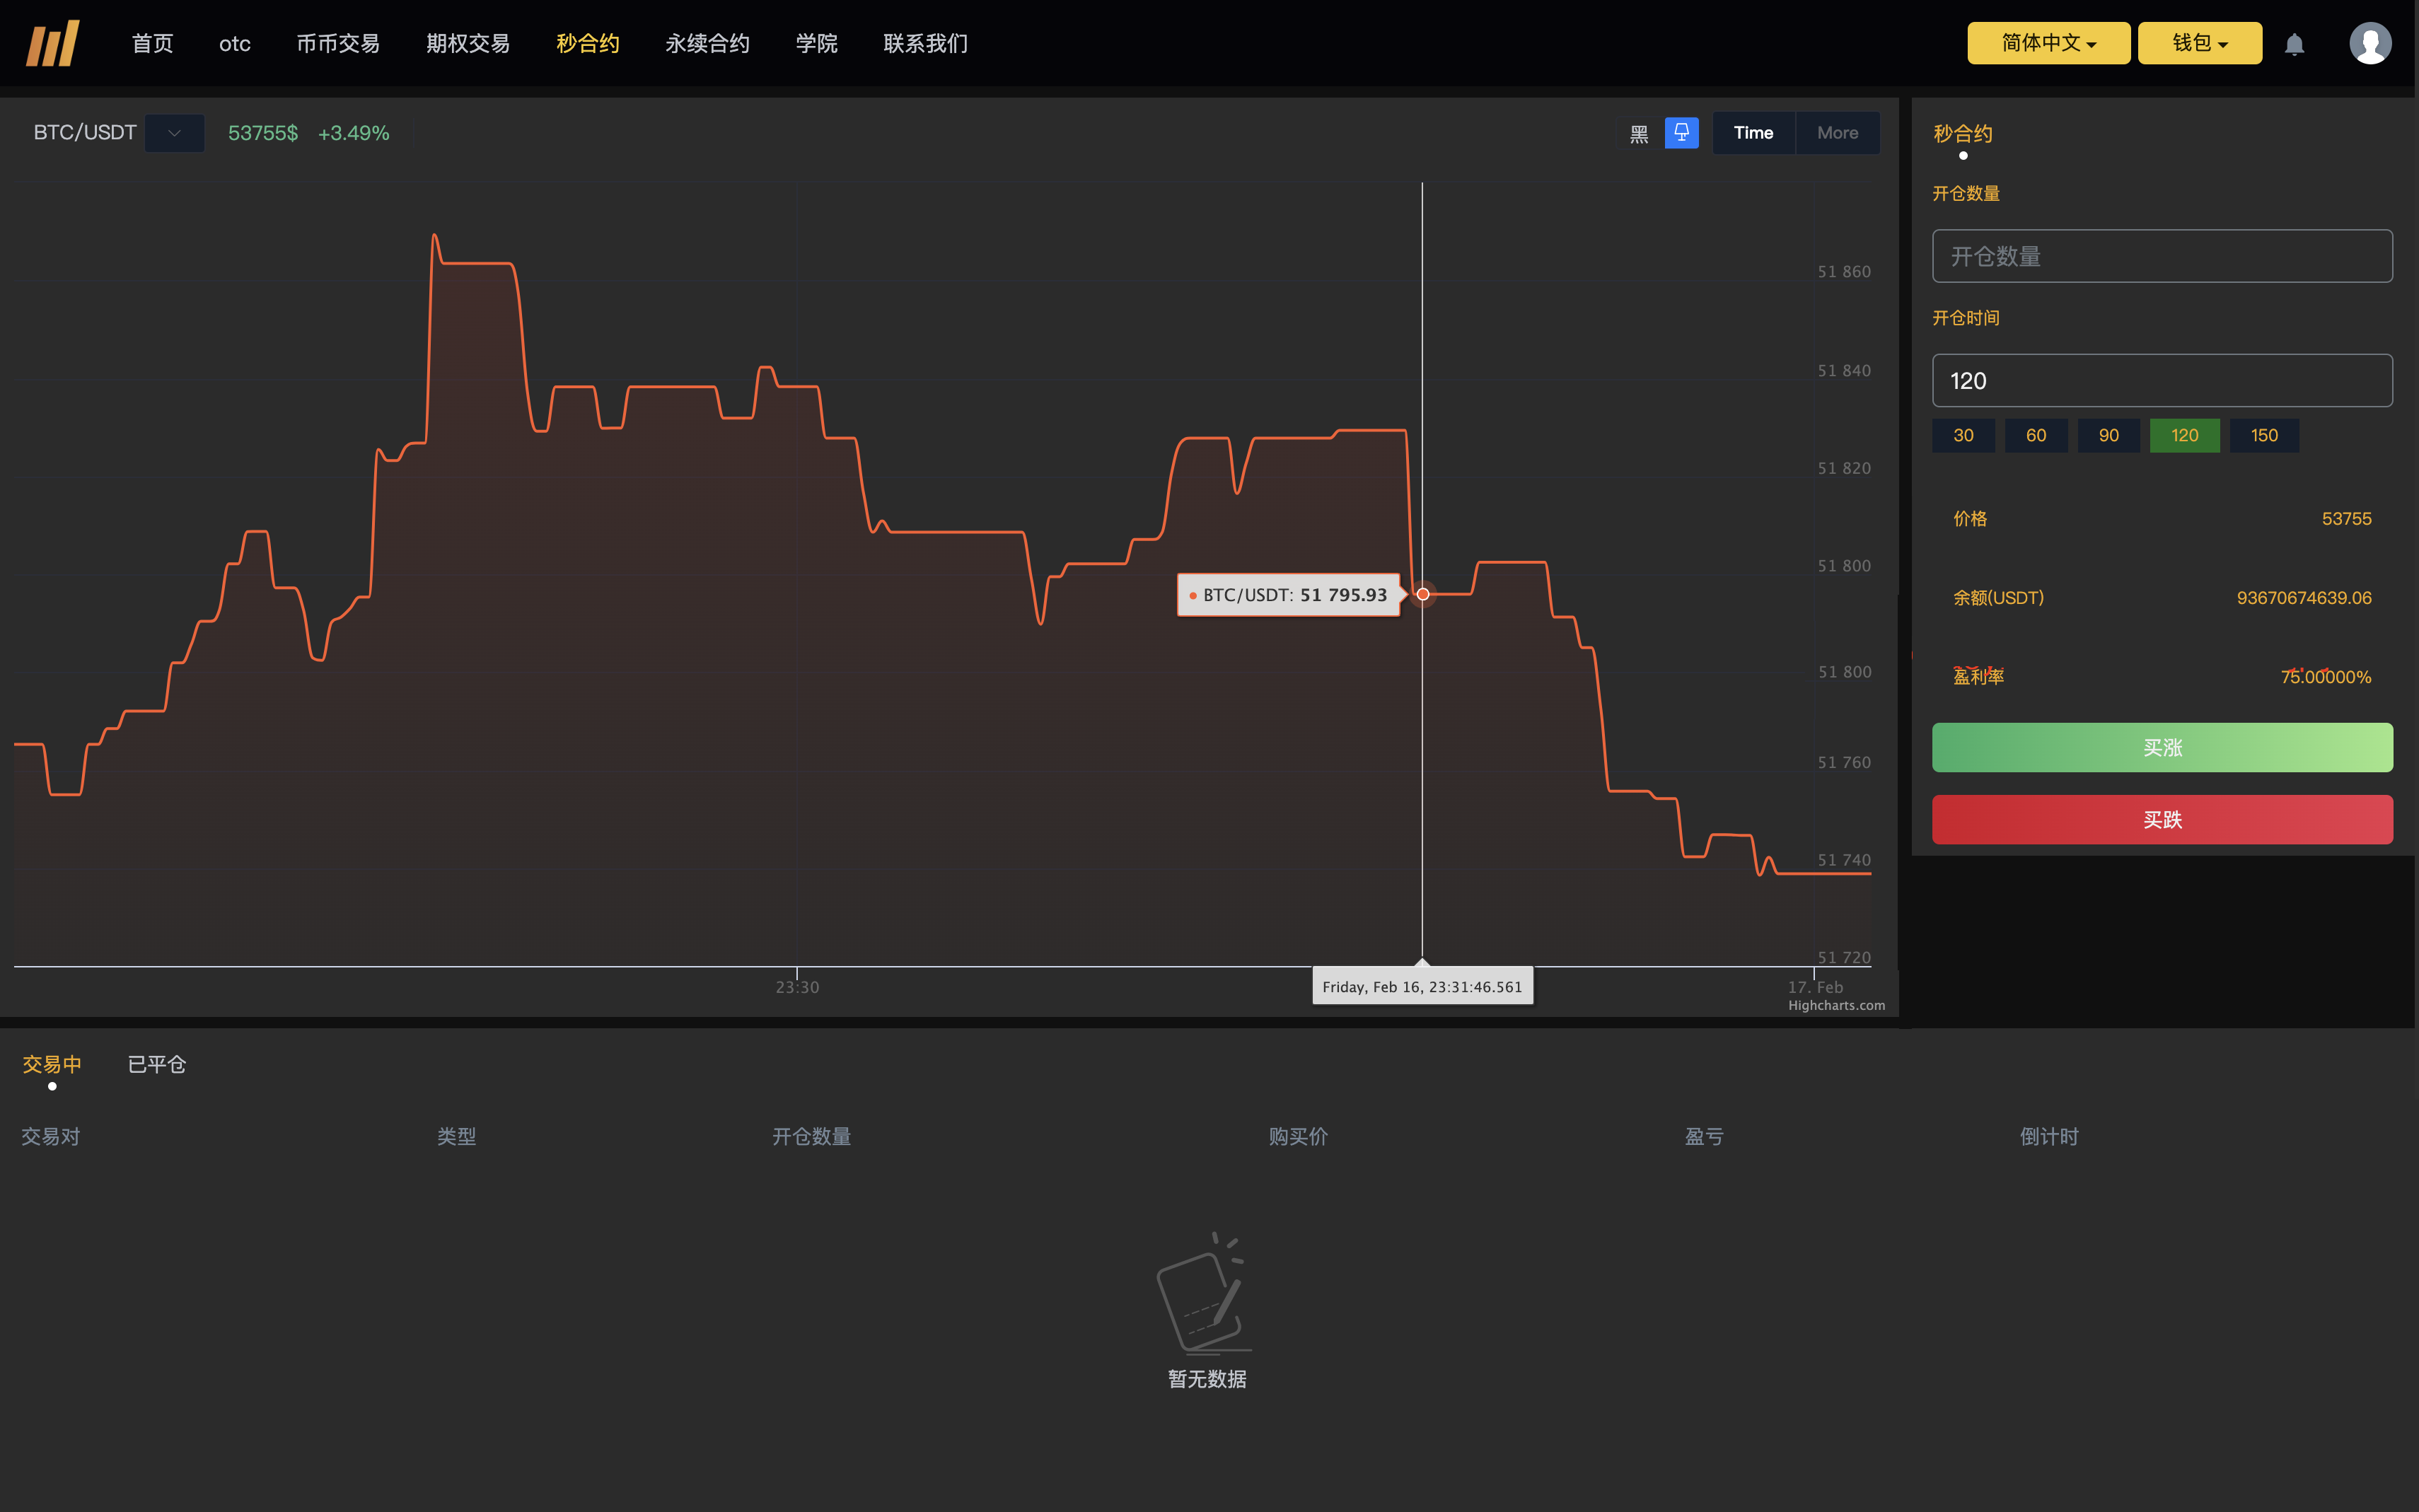Click the orange striped site logo
Viewport: 2419px width, 1512px height.
[x=53, y=43]
